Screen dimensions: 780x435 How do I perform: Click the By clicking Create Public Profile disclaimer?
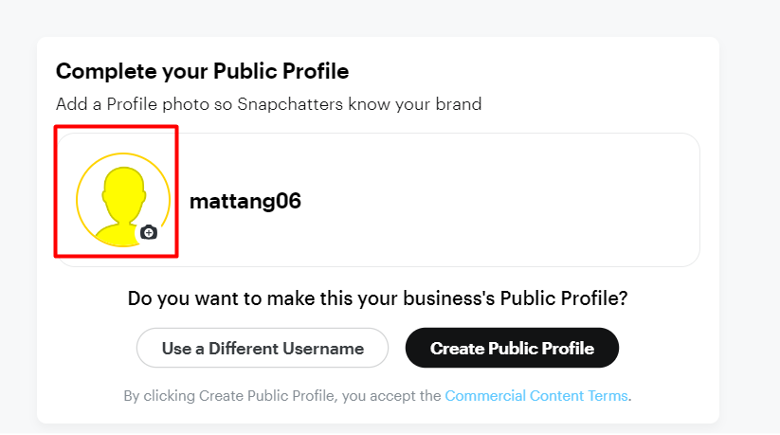378,396
